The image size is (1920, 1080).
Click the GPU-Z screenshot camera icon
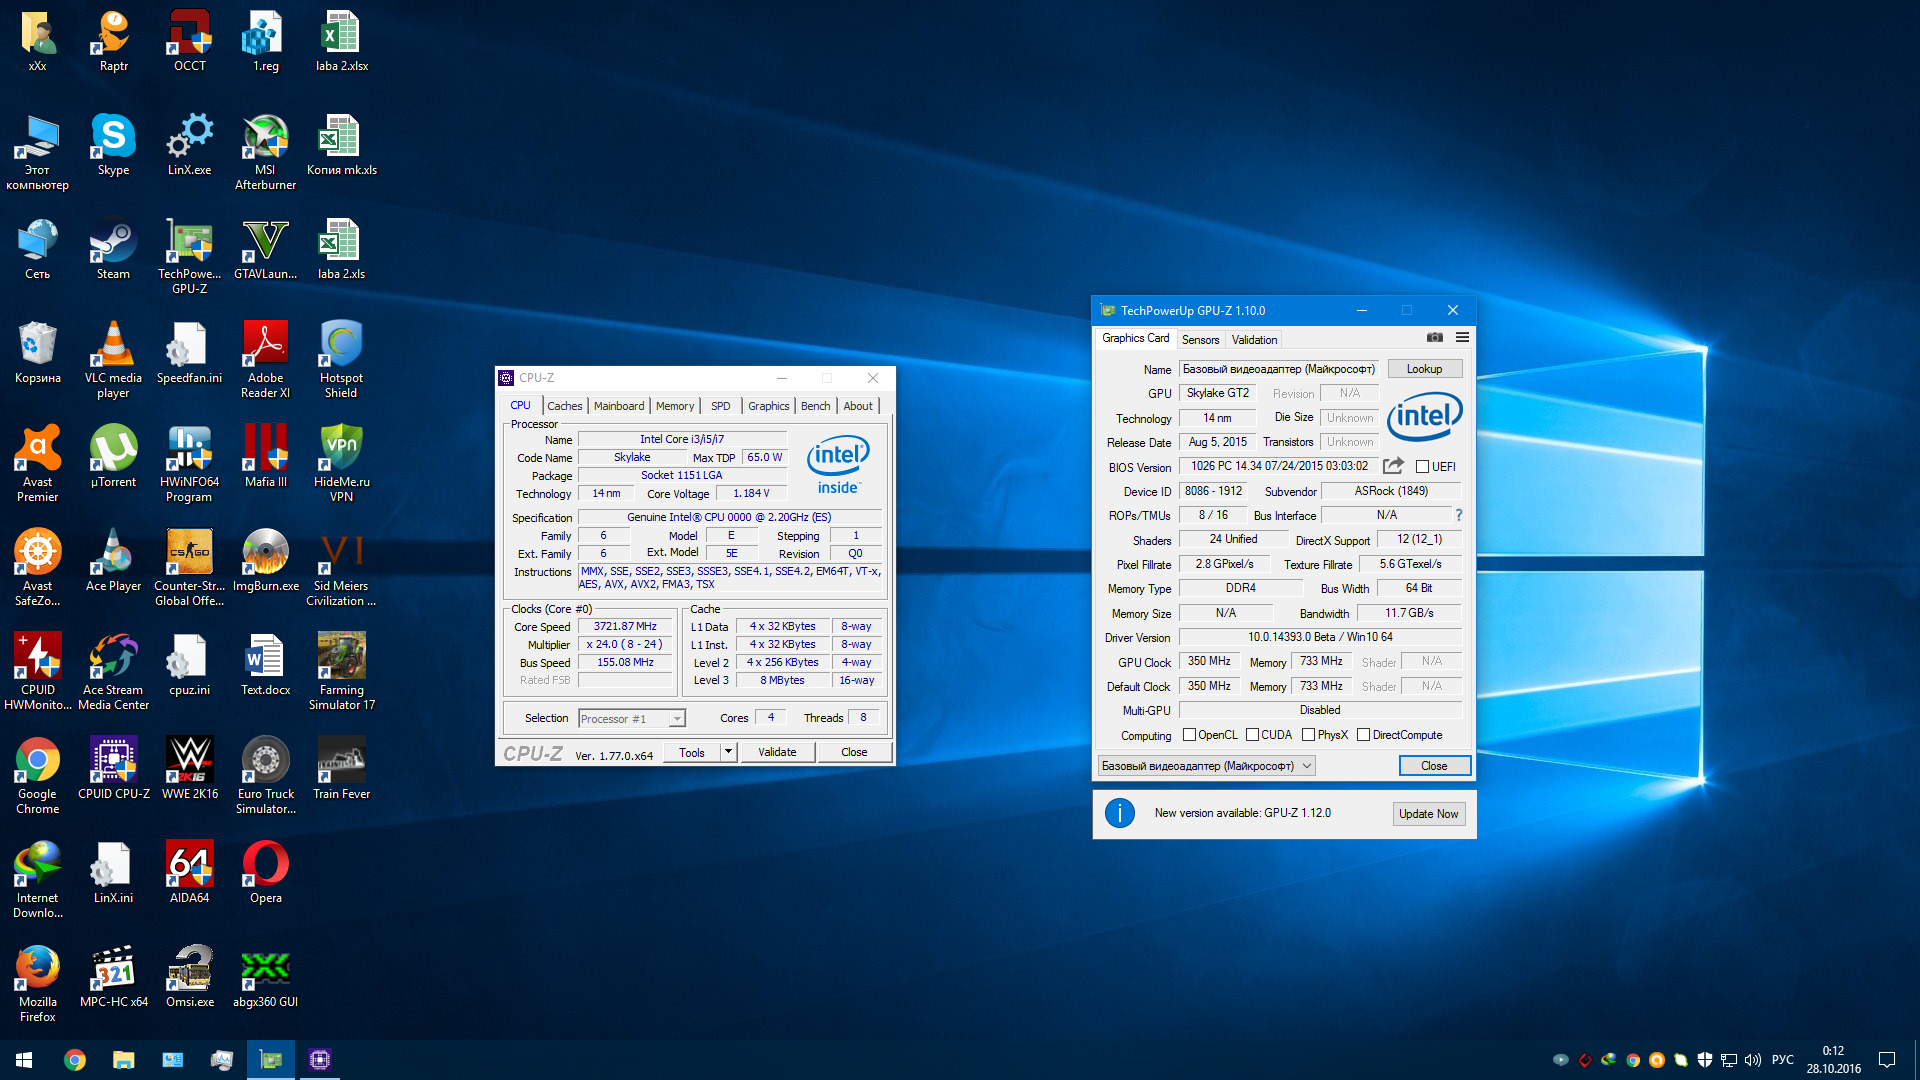click(x=1434, y=338)
